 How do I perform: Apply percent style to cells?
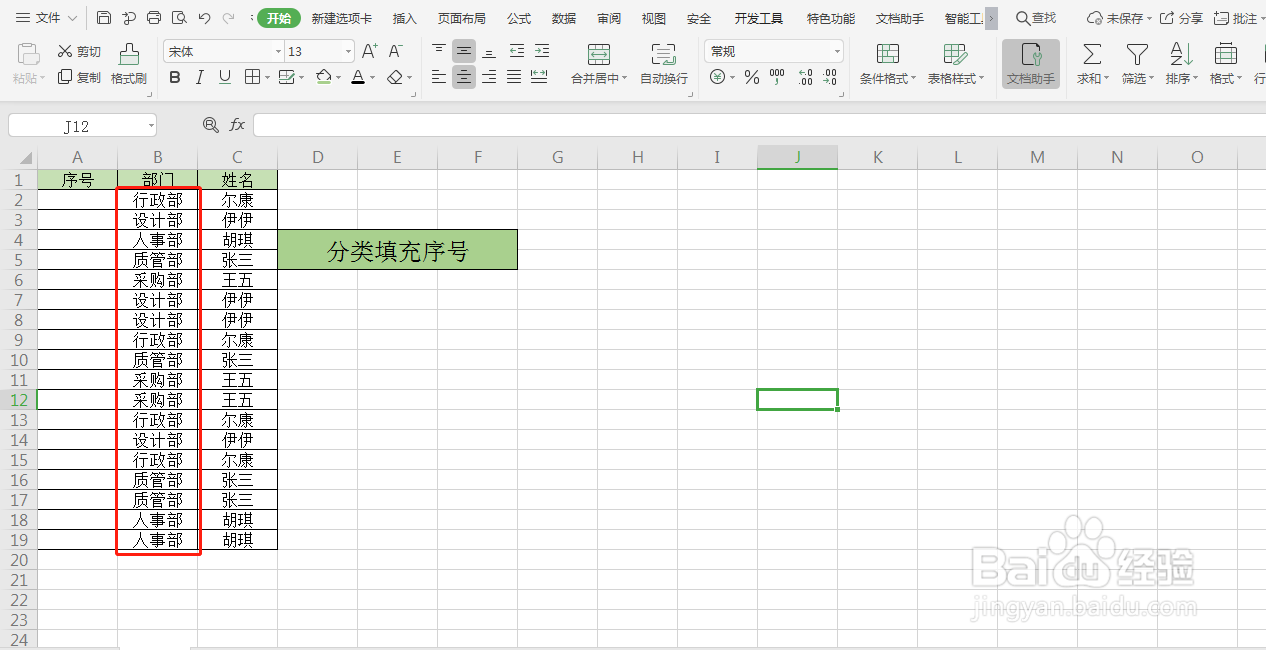pos(752,77)
